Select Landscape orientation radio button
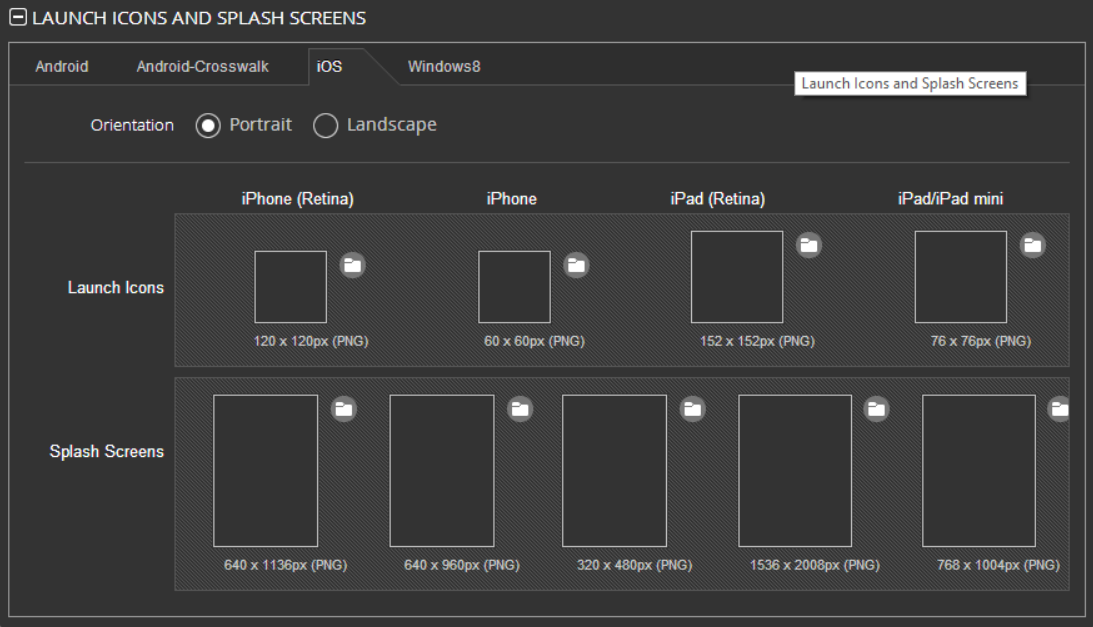1093x627 pixels. [326, 126]
